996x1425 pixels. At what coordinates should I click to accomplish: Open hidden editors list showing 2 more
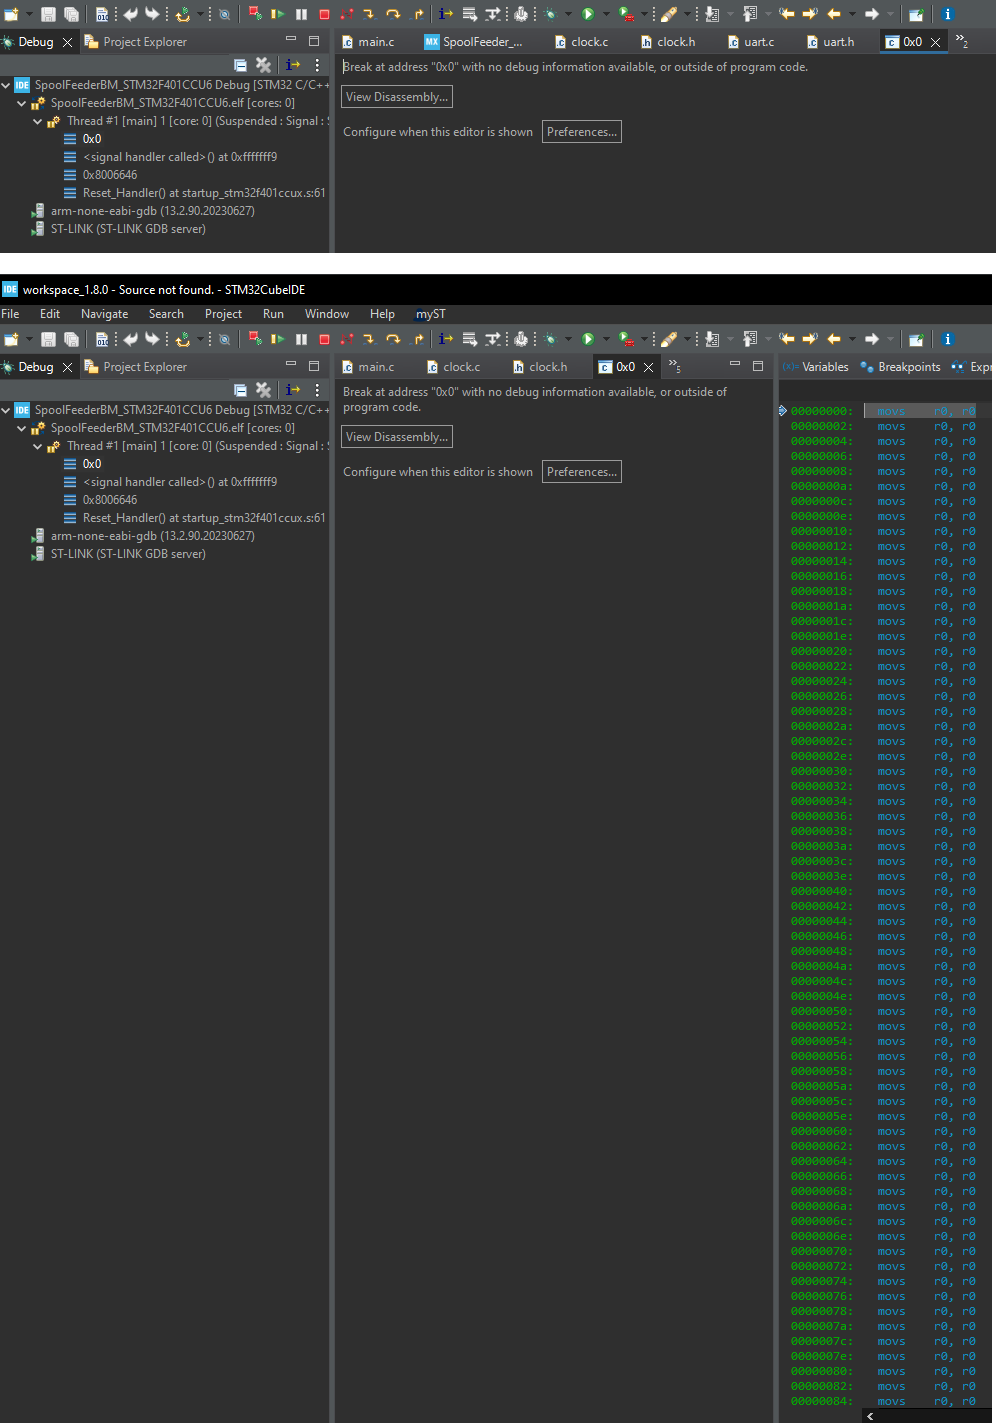[962, 41]
